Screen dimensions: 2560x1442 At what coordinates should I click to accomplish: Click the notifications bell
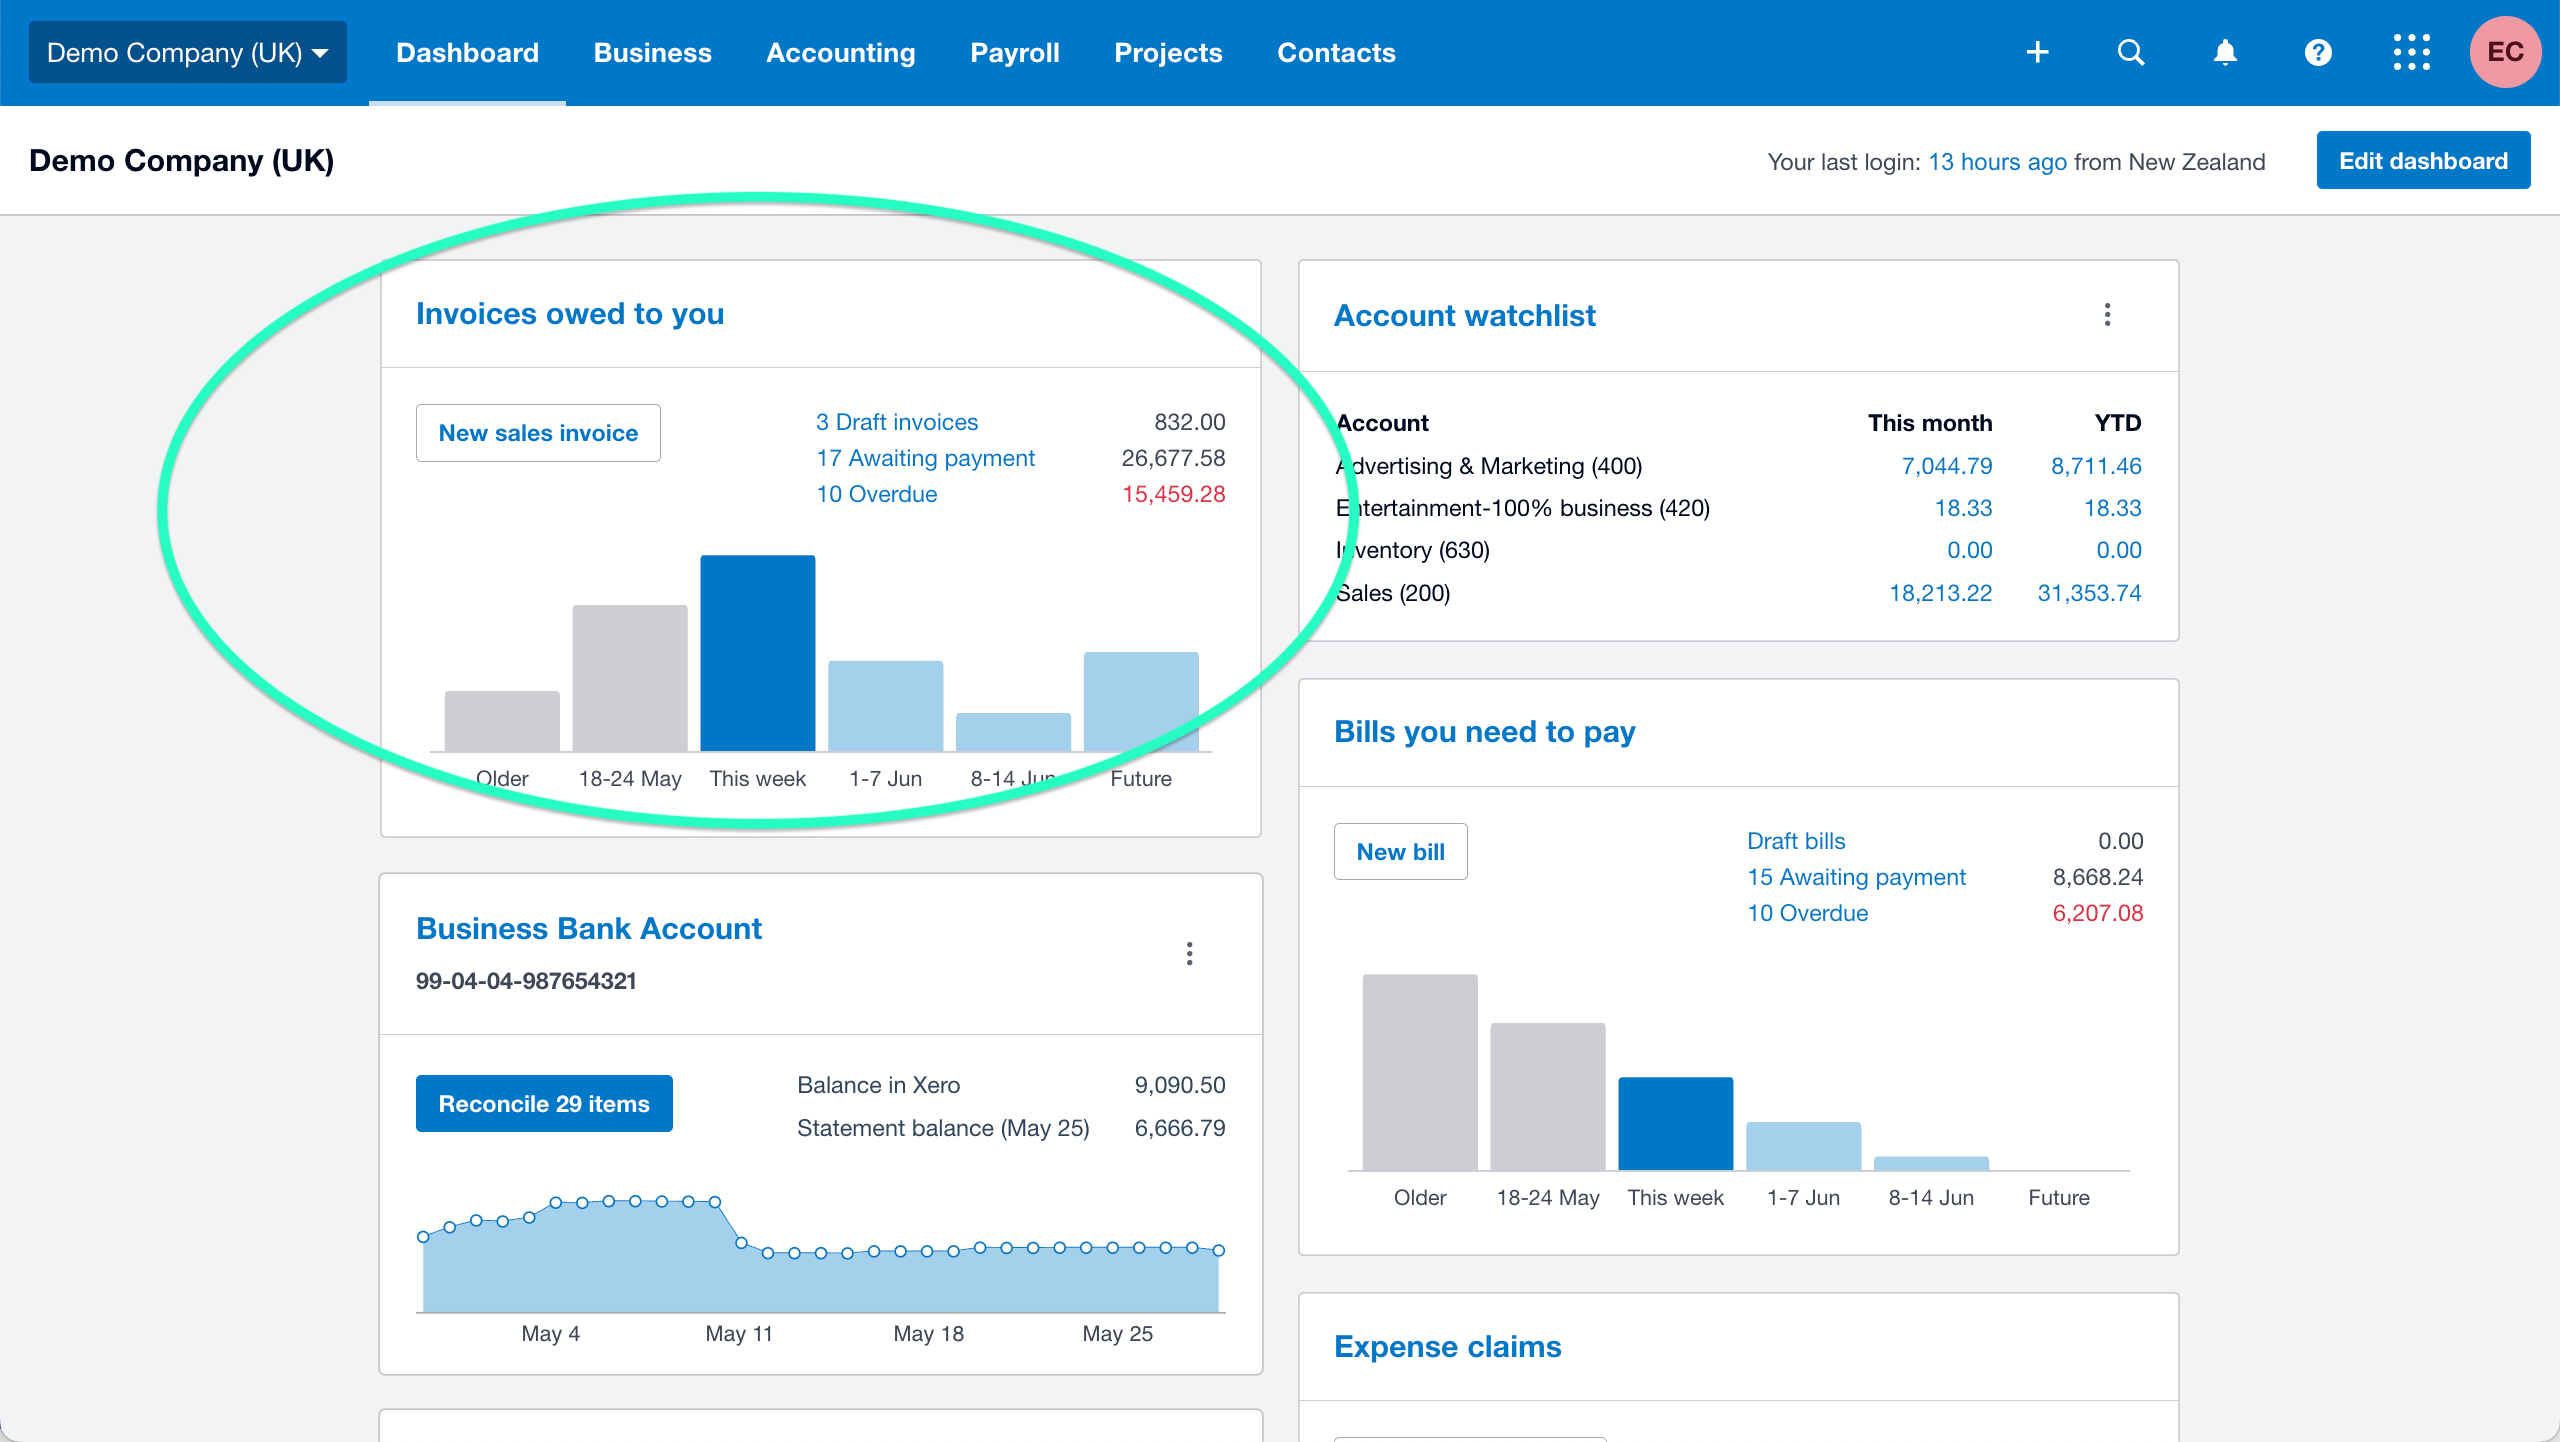click(x=2224, y=52)
